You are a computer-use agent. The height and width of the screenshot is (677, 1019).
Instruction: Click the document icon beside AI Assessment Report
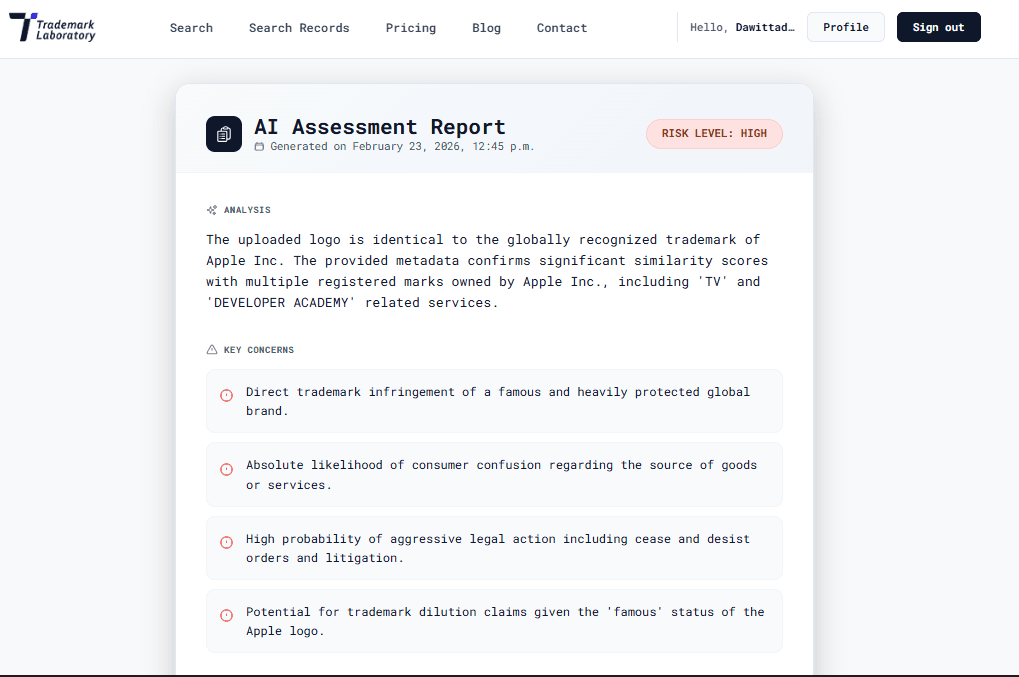point(223,134)
